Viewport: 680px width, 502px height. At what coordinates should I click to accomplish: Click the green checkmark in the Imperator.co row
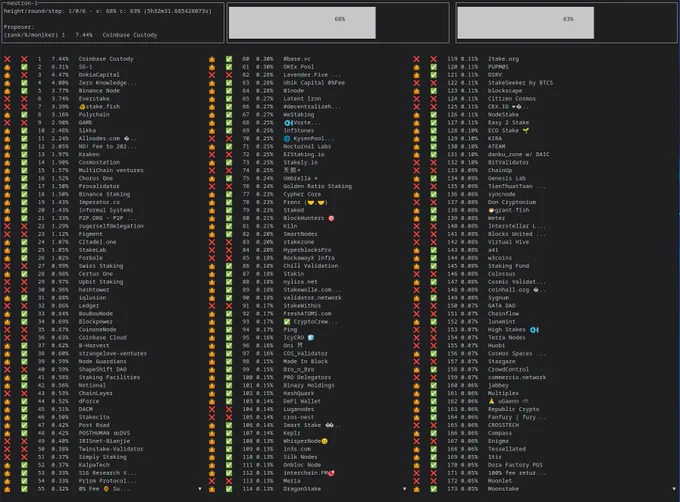(x=24, y=202)
